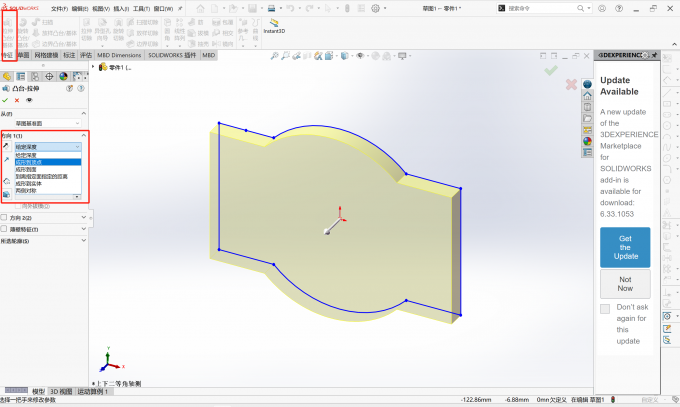Check the Don't ask again for this update box

(x=605, y=309)
